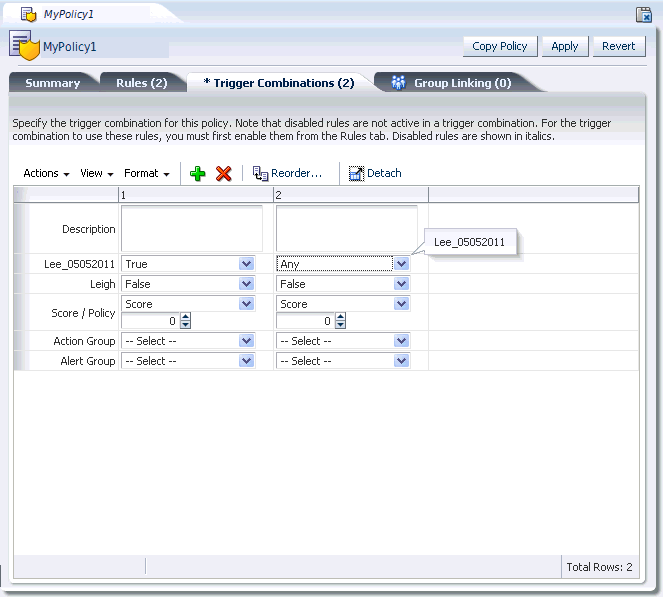Select the Trigger Combinations (2) tab

[x=279, y=83]
